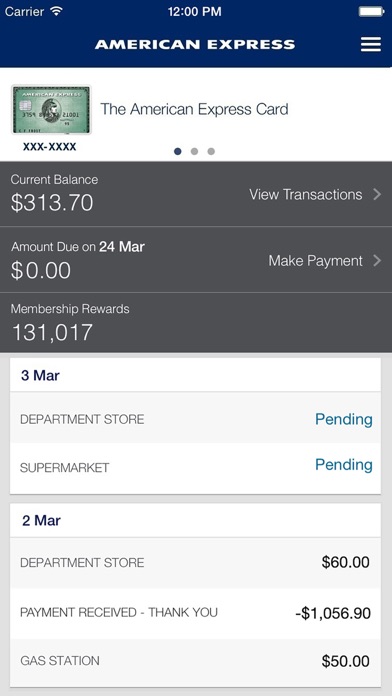
Task: Tap the Current Balance $313.70 amount
Action: click(x=52, y=202)
